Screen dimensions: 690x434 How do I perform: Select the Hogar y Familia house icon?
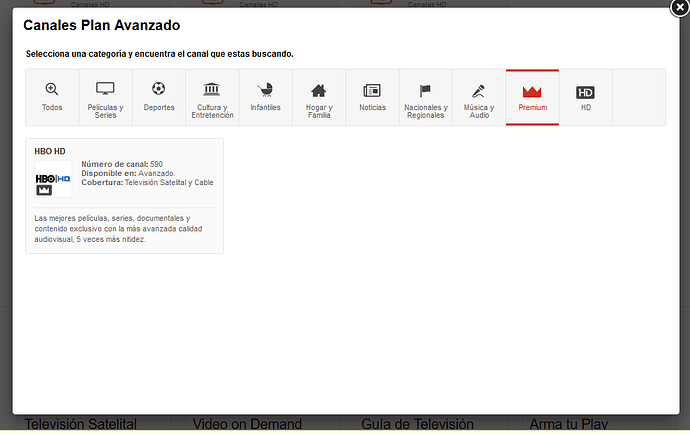tap(319, 91)
